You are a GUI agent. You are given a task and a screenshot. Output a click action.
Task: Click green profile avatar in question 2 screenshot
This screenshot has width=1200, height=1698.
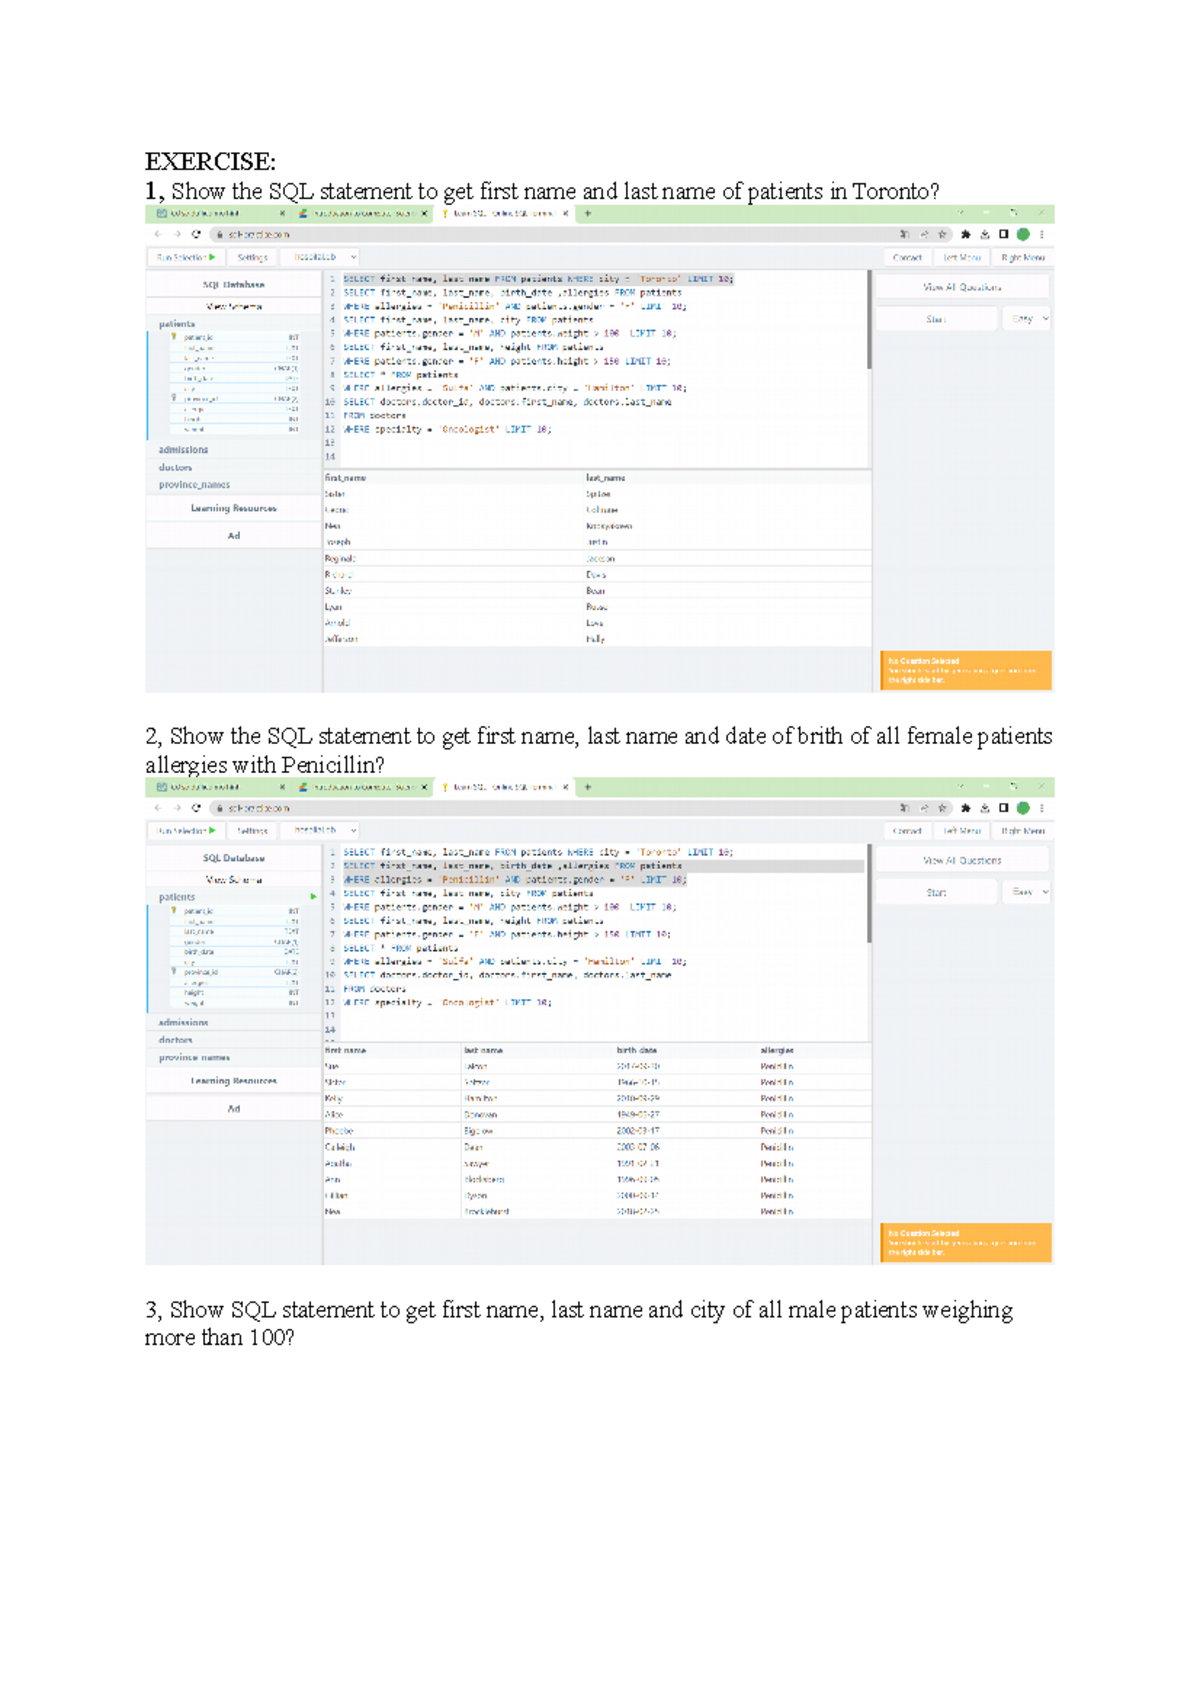[1023, 808]
